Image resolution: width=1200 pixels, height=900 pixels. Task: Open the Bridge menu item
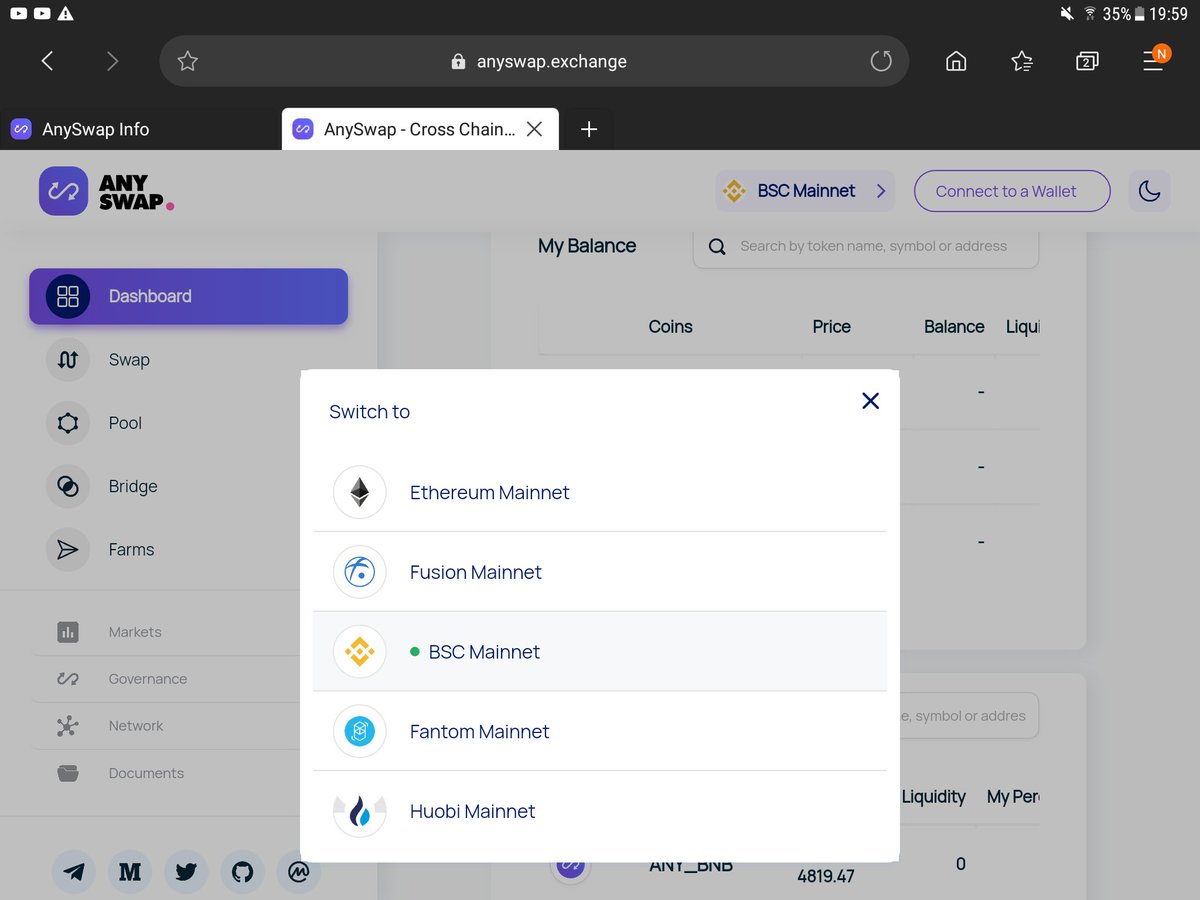133,486
